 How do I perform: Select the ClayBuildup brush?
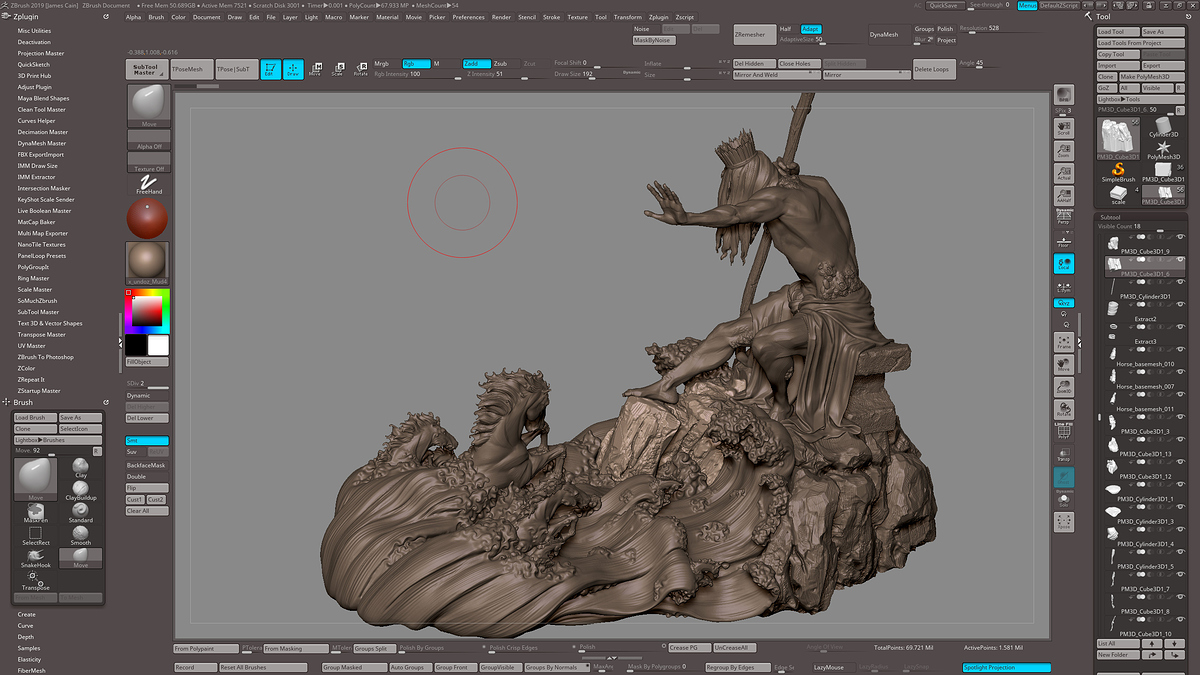pos(81,490)
